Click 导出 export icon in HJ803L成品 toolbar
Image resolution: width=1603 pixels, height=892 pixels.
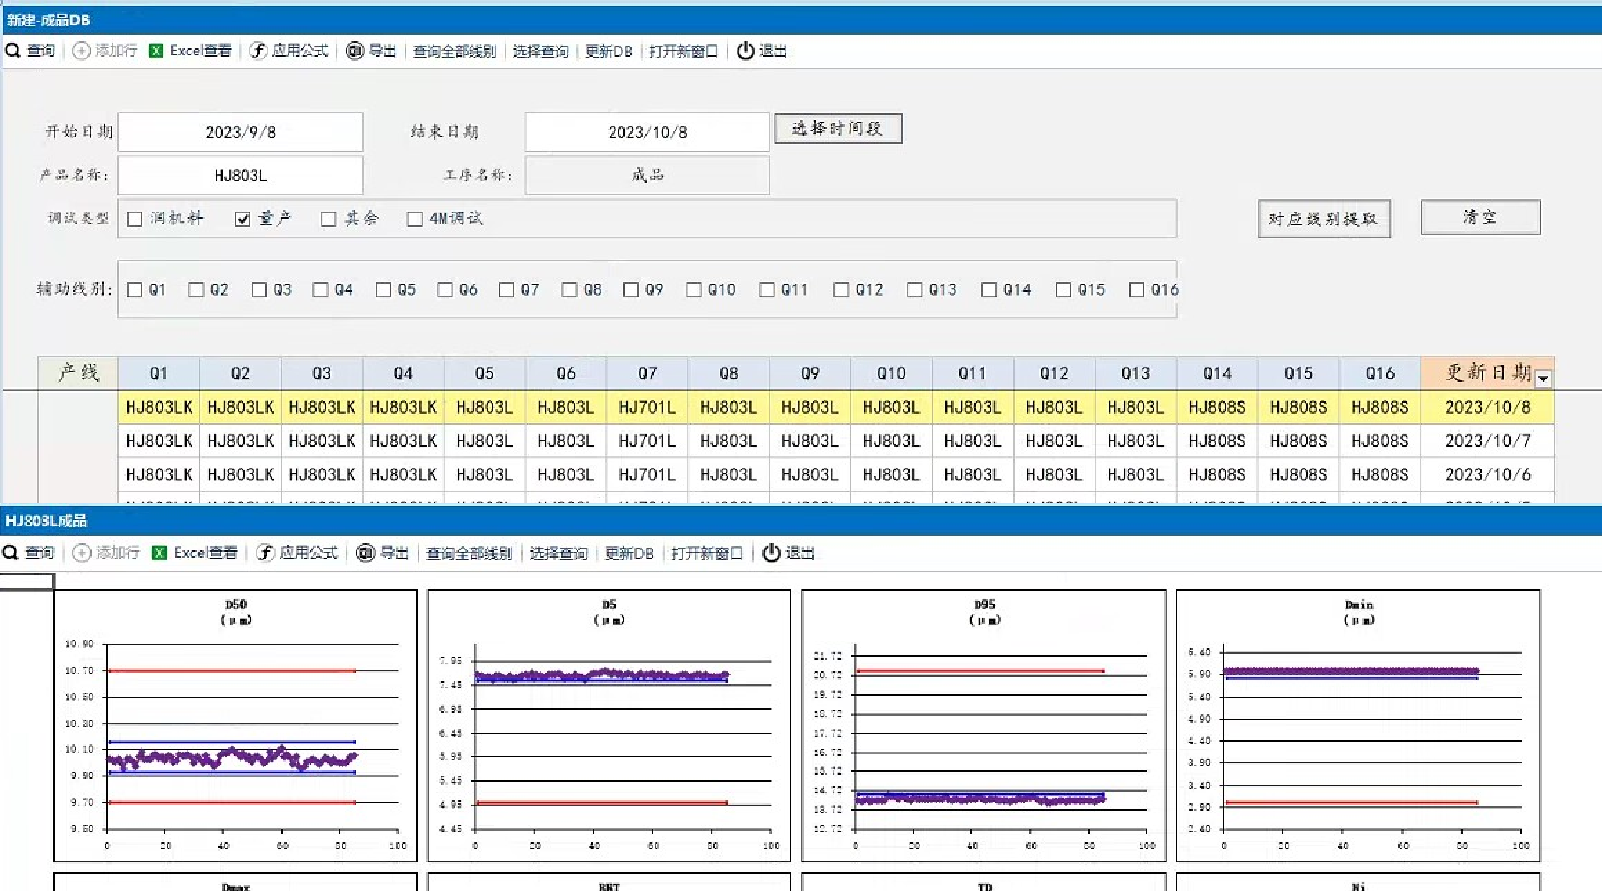coord(366,553)
